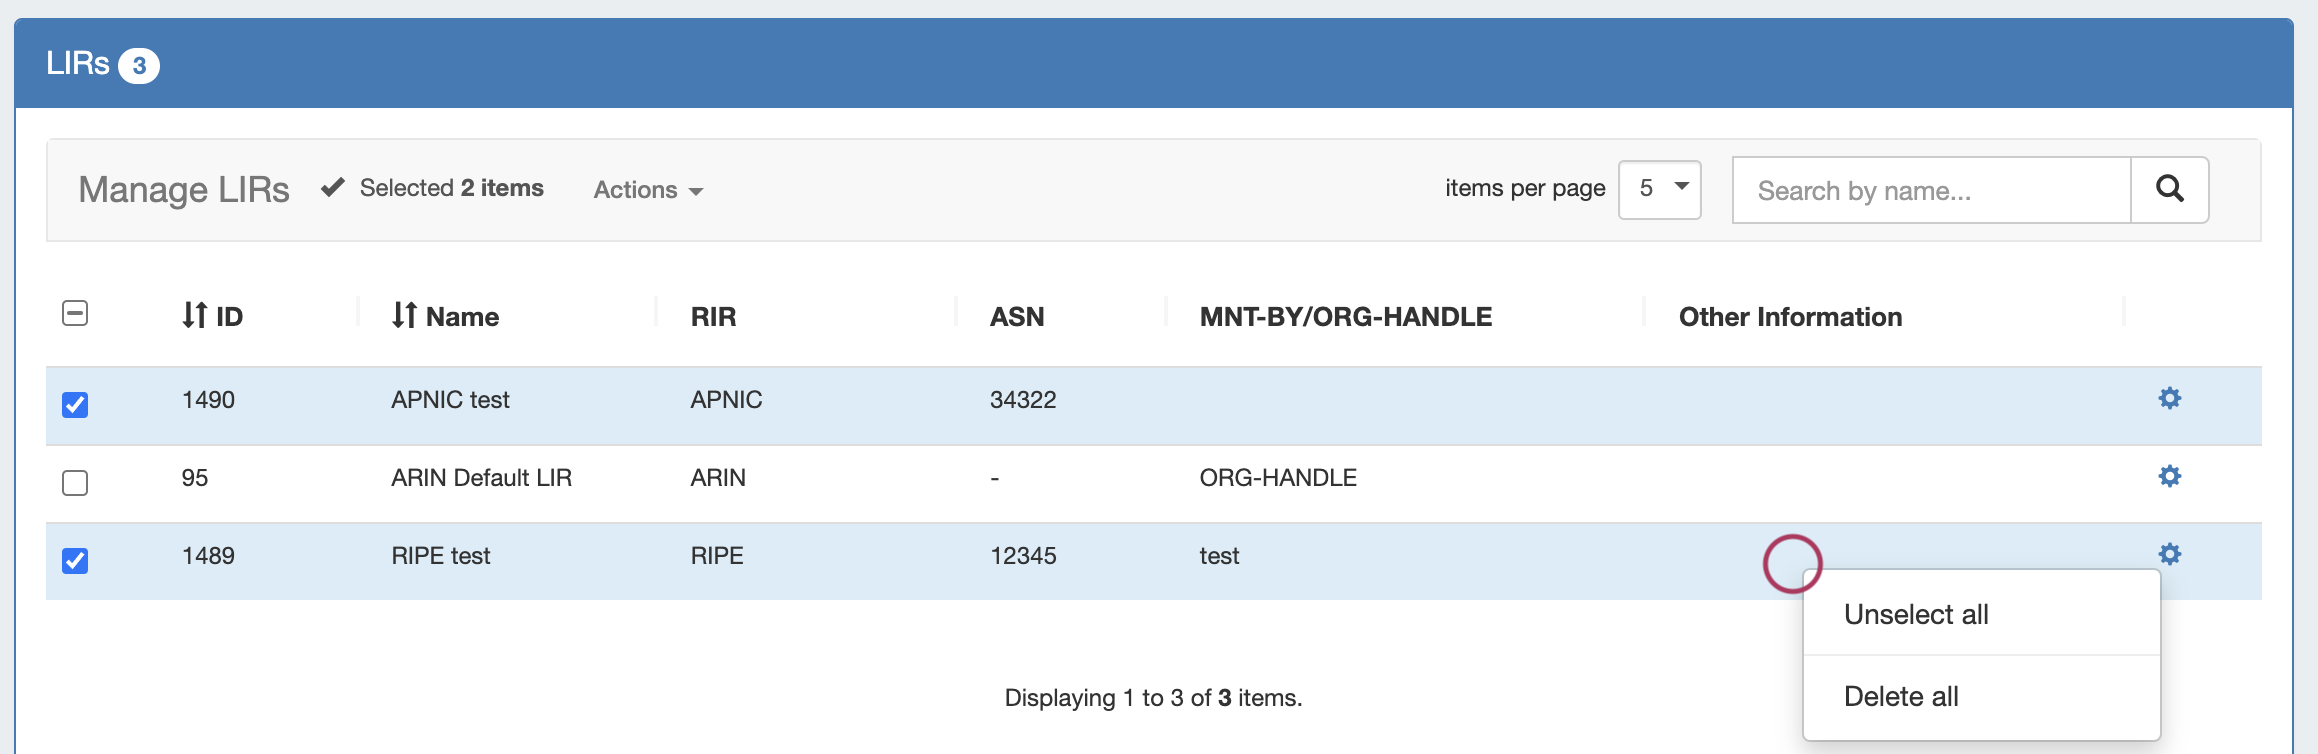Viewport: 2318px width, 754px height.
Task: Click the gear icon for RIPE test row
Action: [2169, 554]
